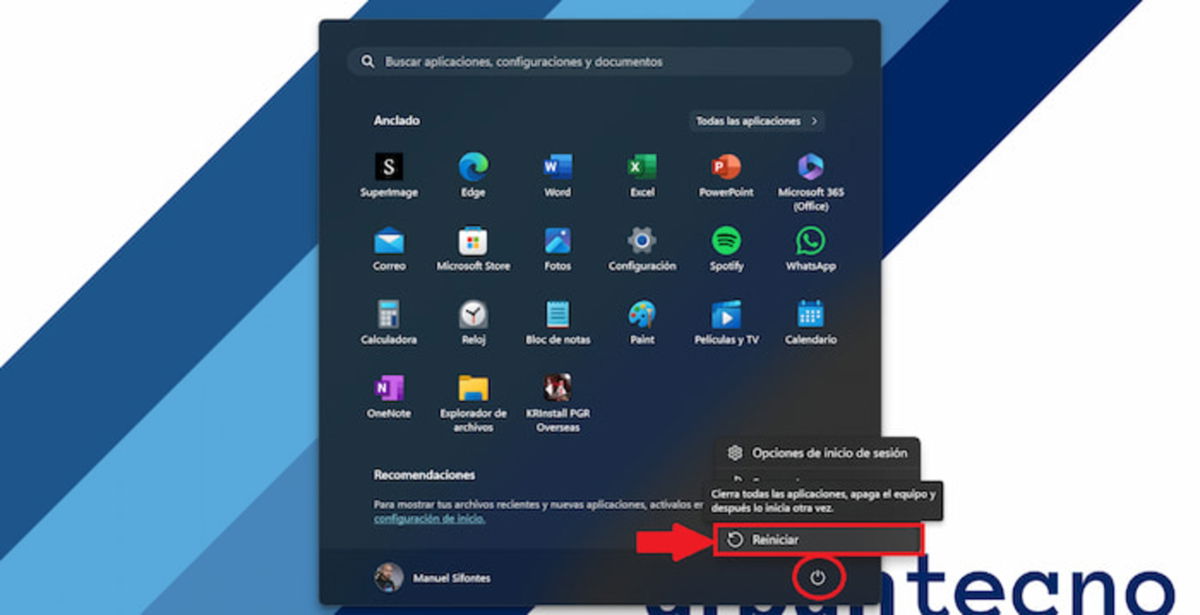Click the Recomendaciones heading
Screen dimensions: 1200x615
click(x=424, y=475)
